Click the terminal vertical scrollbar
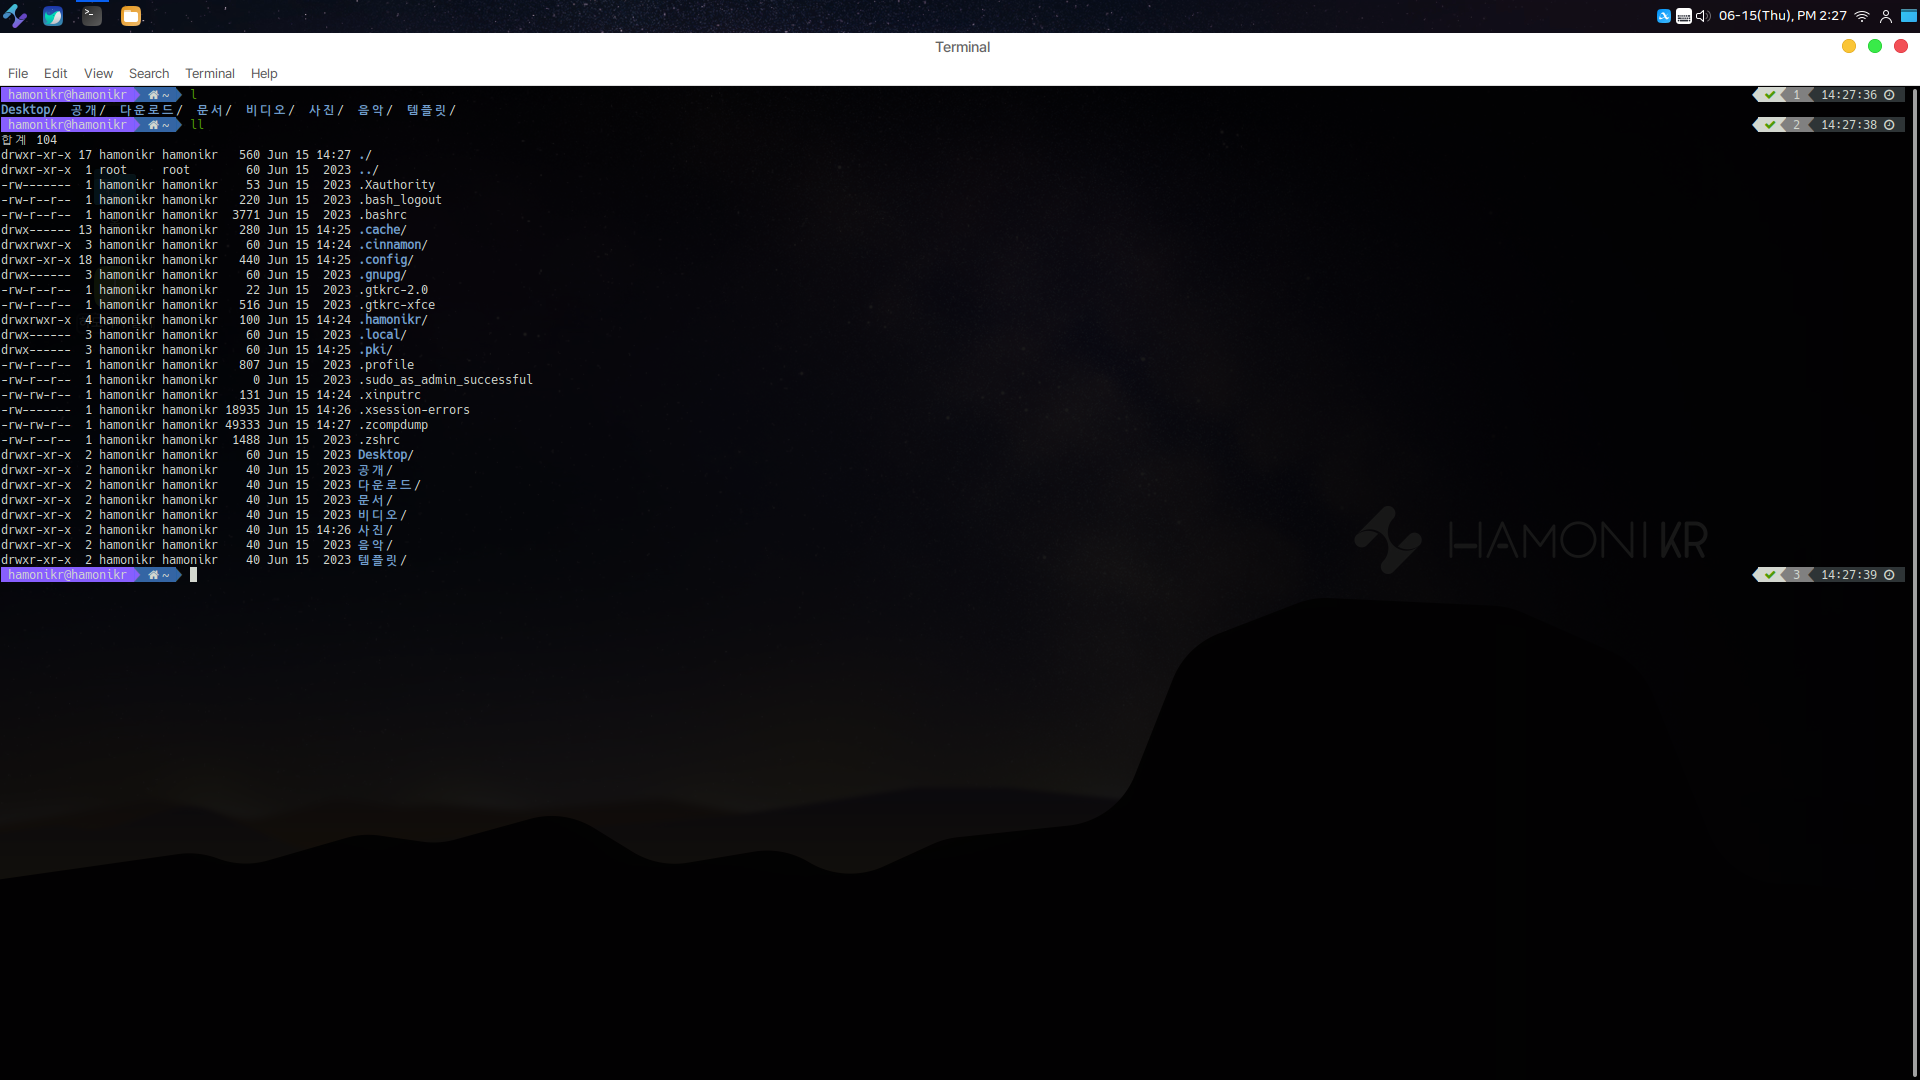This screenshot has width=1920, height=1080. point(1914,580)
